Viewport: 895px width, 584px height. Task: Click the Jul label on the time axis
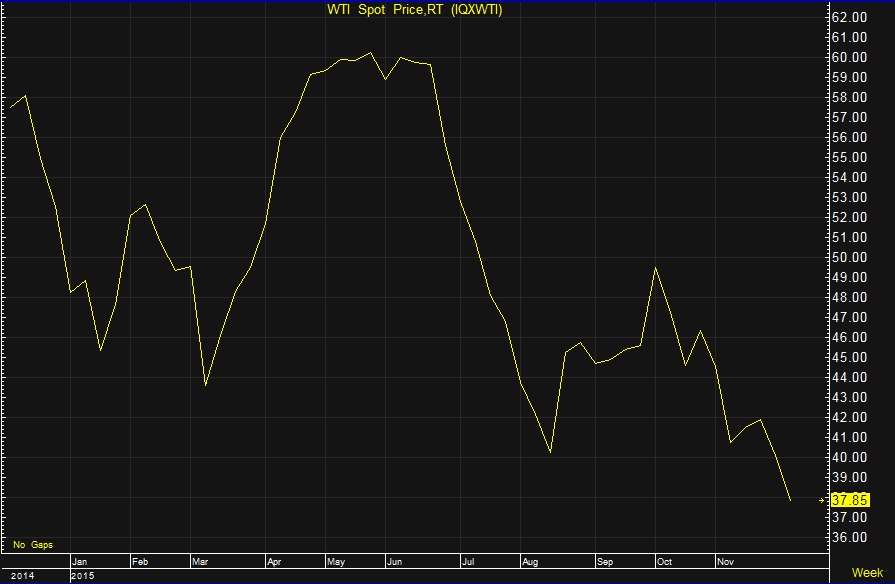coord(467,562)
